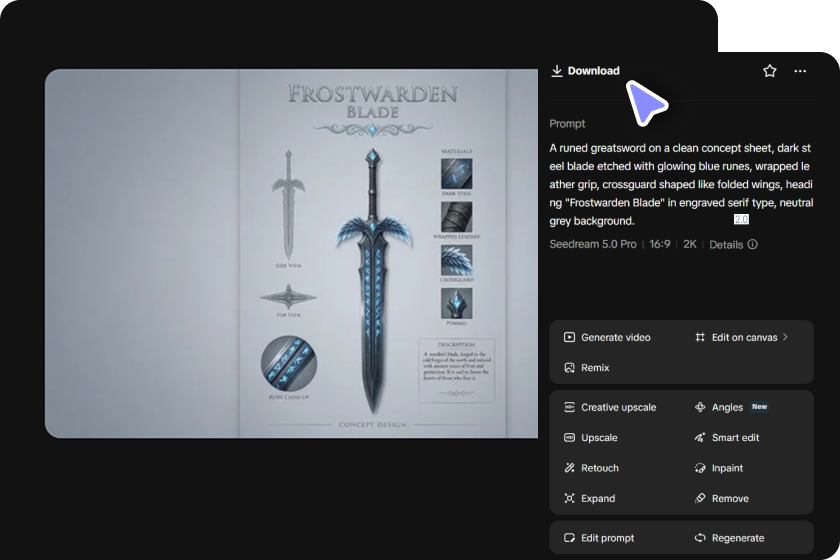The image size is (840, 560).
Task: Click the Generate video label
Action: (x=616, y=337)
